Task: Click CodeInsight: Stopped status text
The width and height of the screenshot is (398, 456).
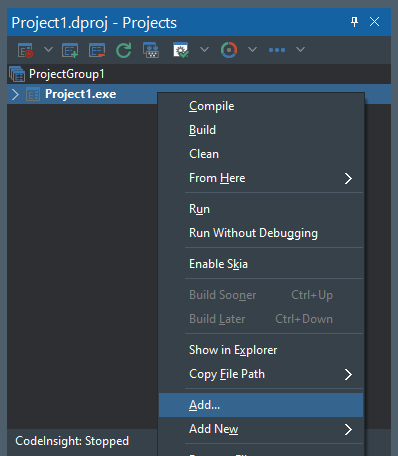Action: 72,441
